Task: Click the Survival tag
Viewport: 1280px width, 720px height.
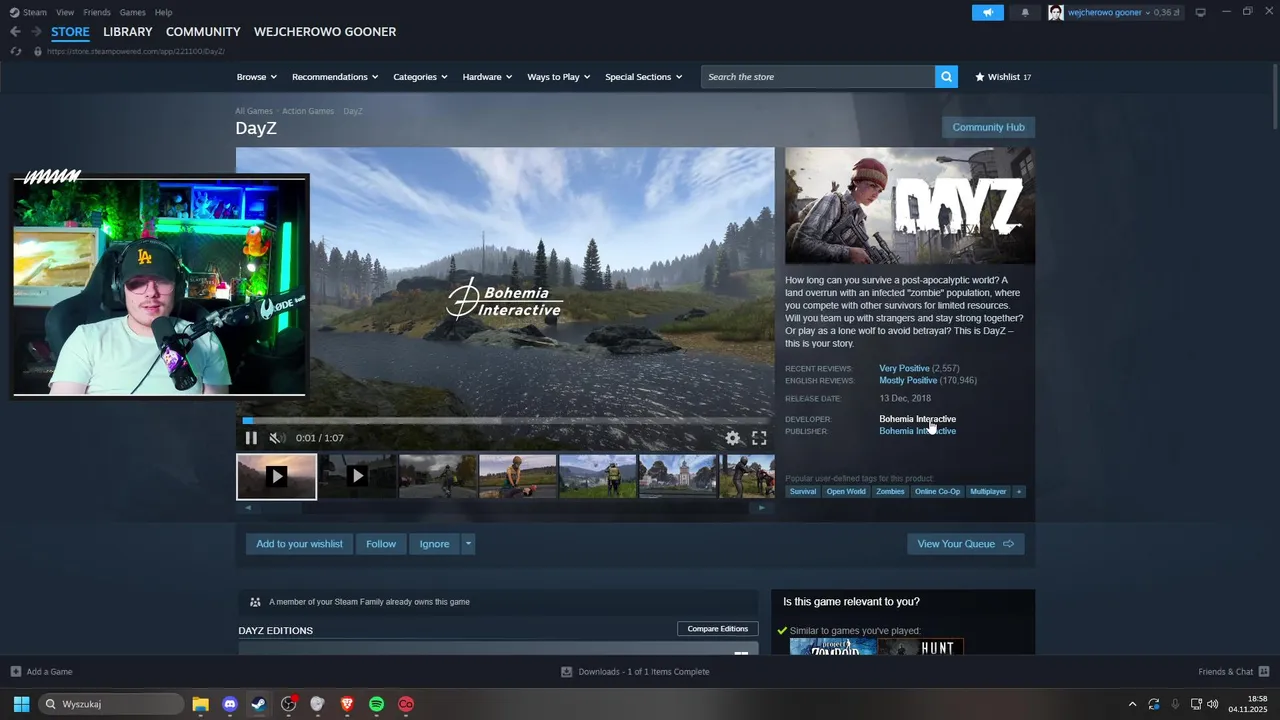Action: pyautogui.click(x=803, y=492)
